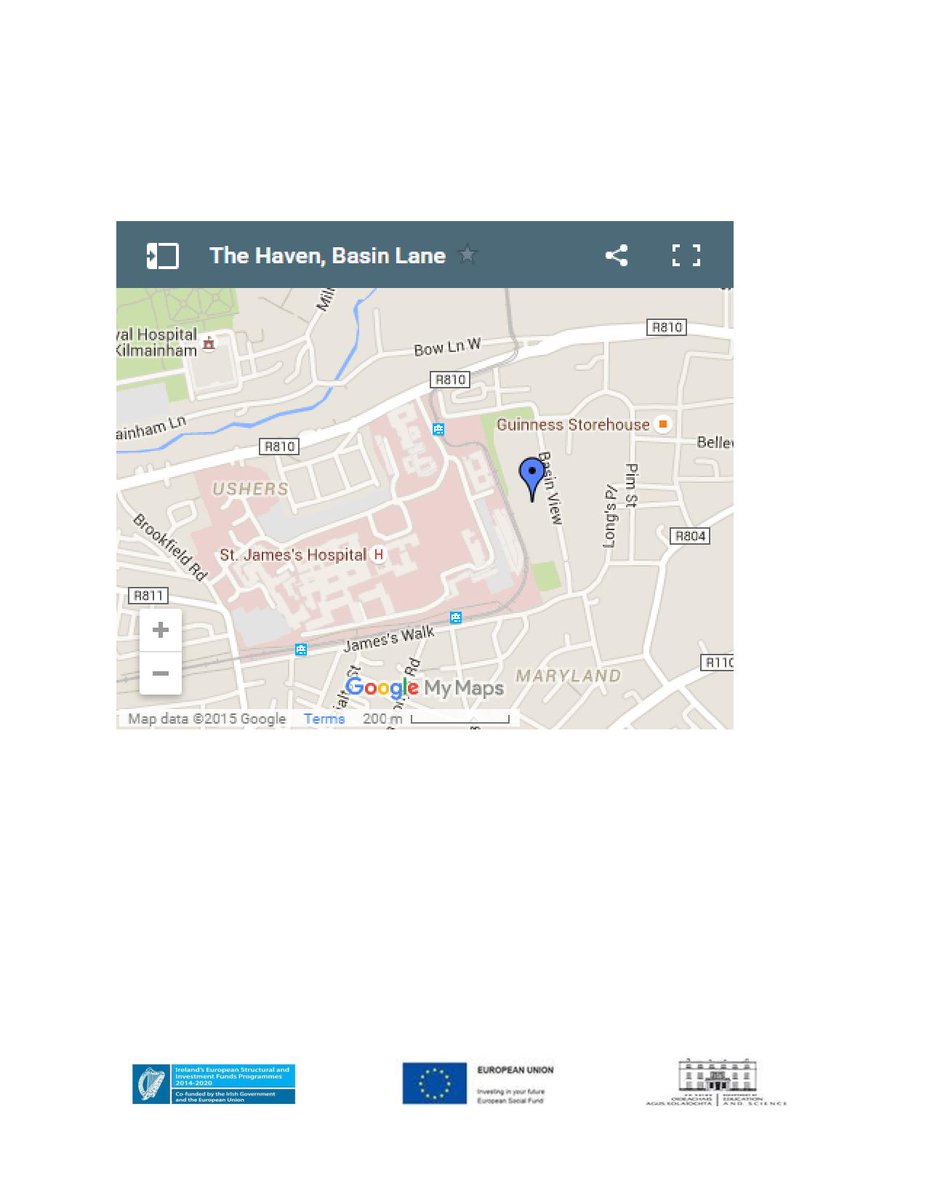The width and height of the screenshot is (927, 1200).
Task: Click the map title The Haven, Basin Lane
Action: pos(327,256)
